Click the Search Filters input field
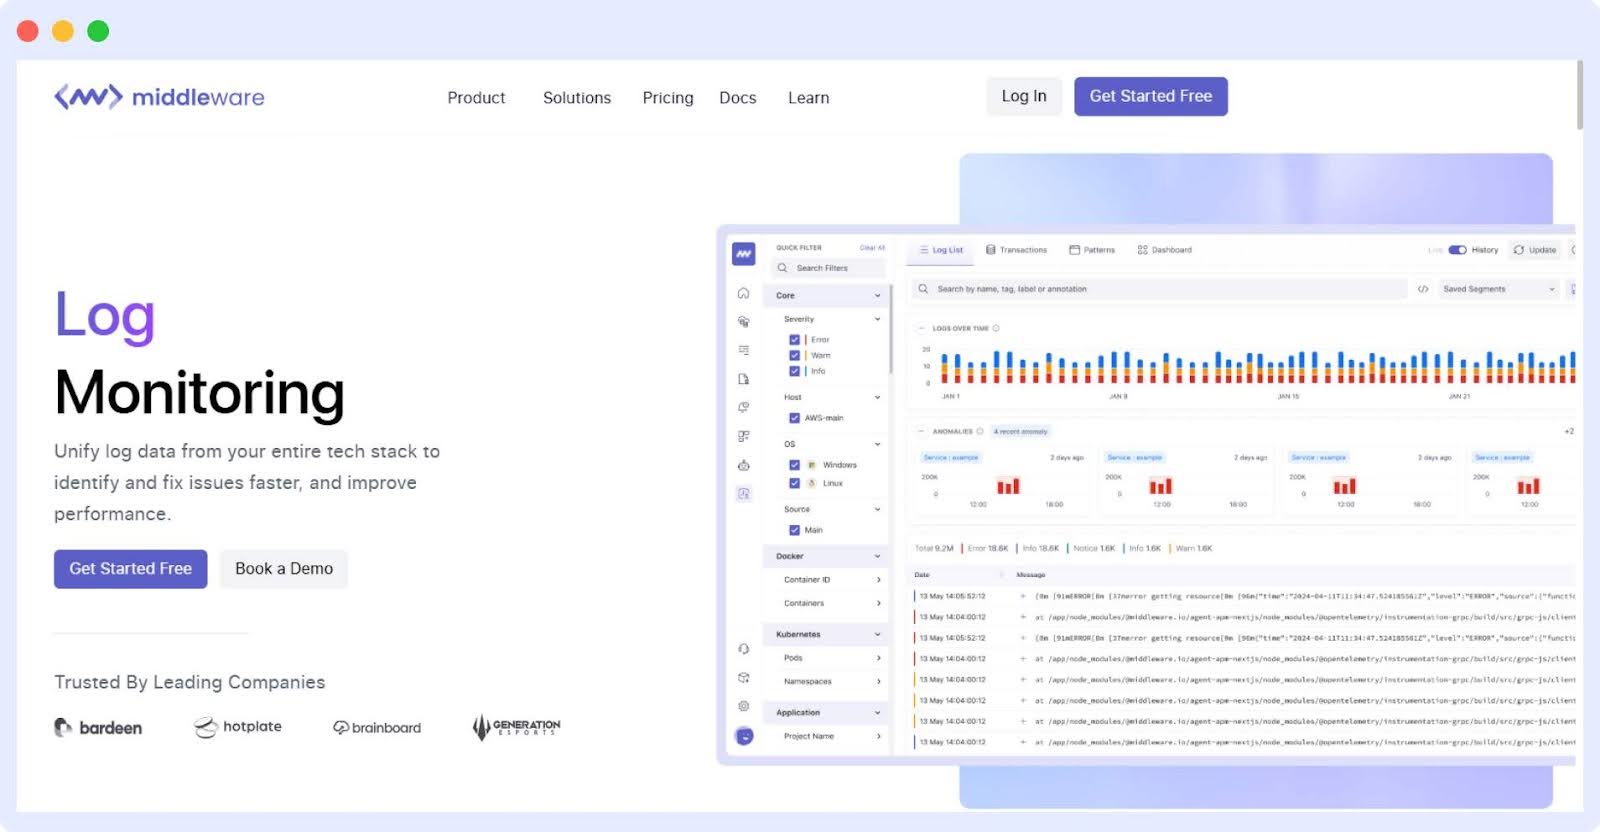 (x=829, y=268)
